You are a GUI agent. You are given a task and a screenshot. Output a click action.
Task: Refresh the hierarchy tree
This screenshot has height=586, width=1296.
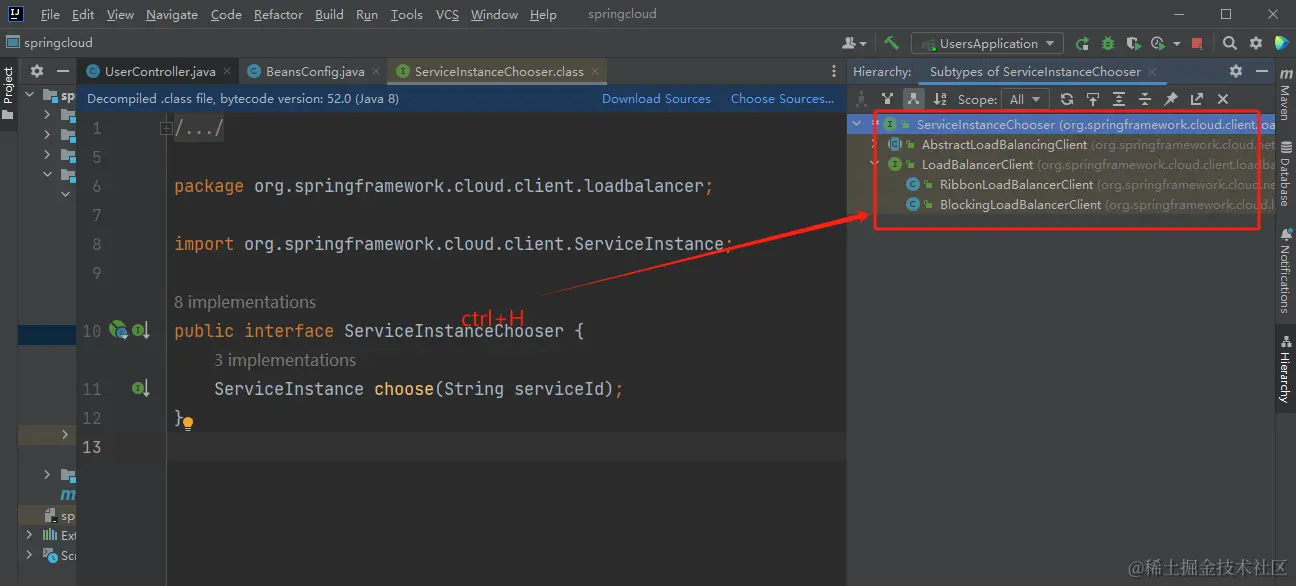(1067, 99)
